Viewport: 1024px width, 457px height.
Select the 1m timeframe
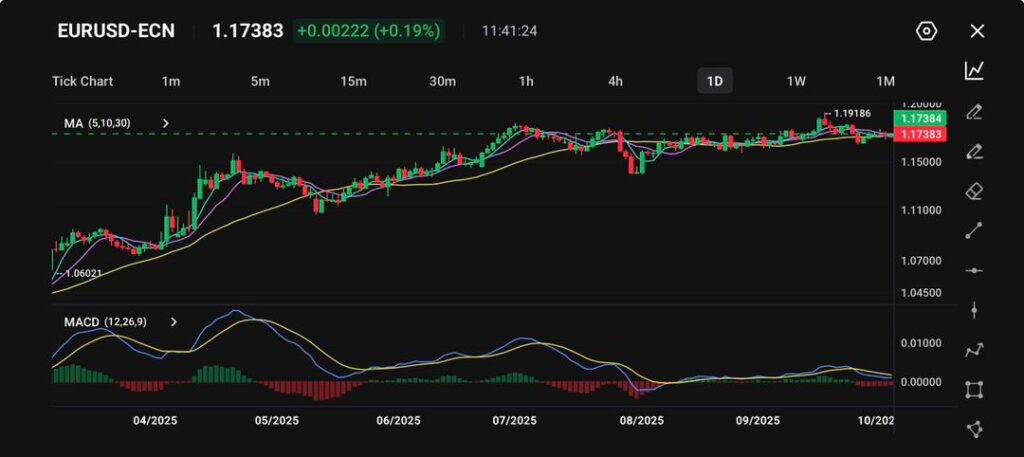pos(171,81)
